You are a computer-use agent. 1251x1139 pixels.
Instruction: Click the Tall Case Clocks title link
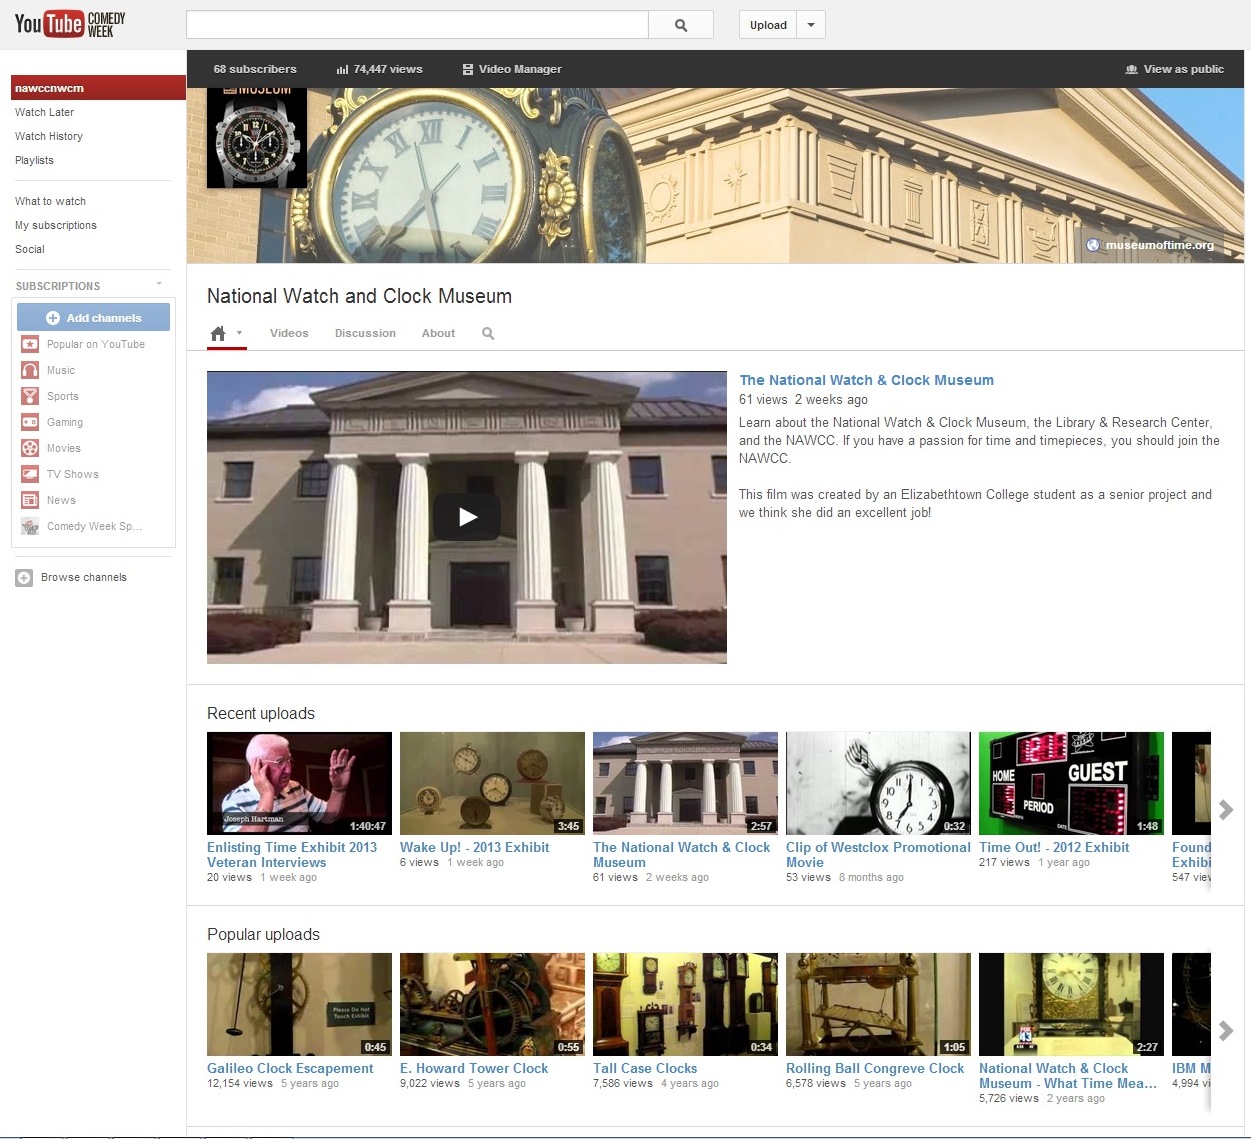click(x=645, y=1068)
